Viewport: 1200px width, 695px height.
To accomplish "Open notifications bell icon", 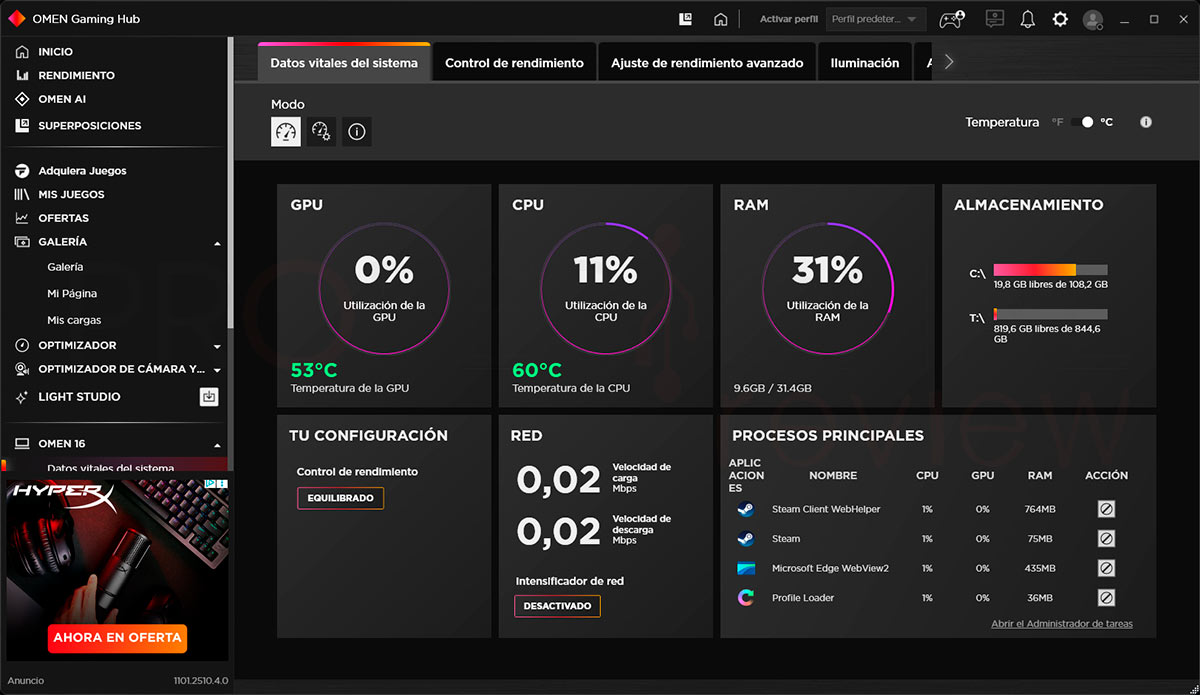I will (1027, 19).
